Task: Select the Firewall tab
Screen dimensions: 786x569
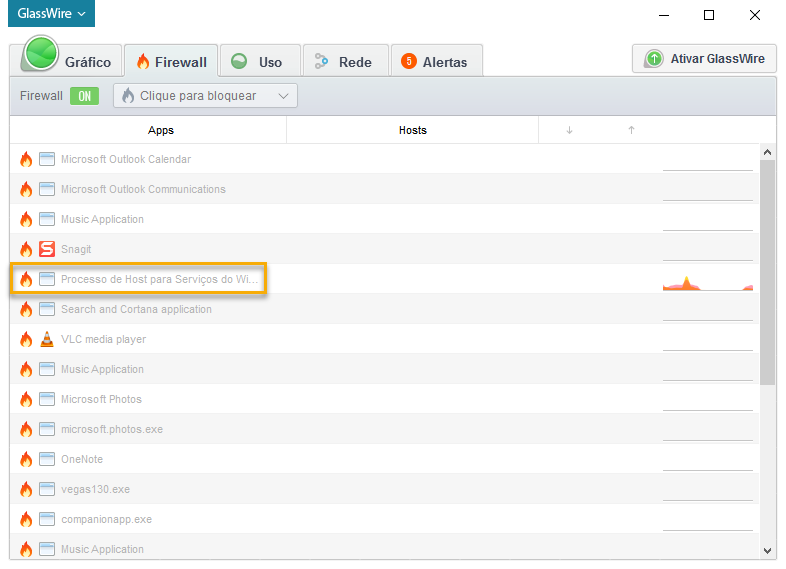Action: [x=171, y=61]
